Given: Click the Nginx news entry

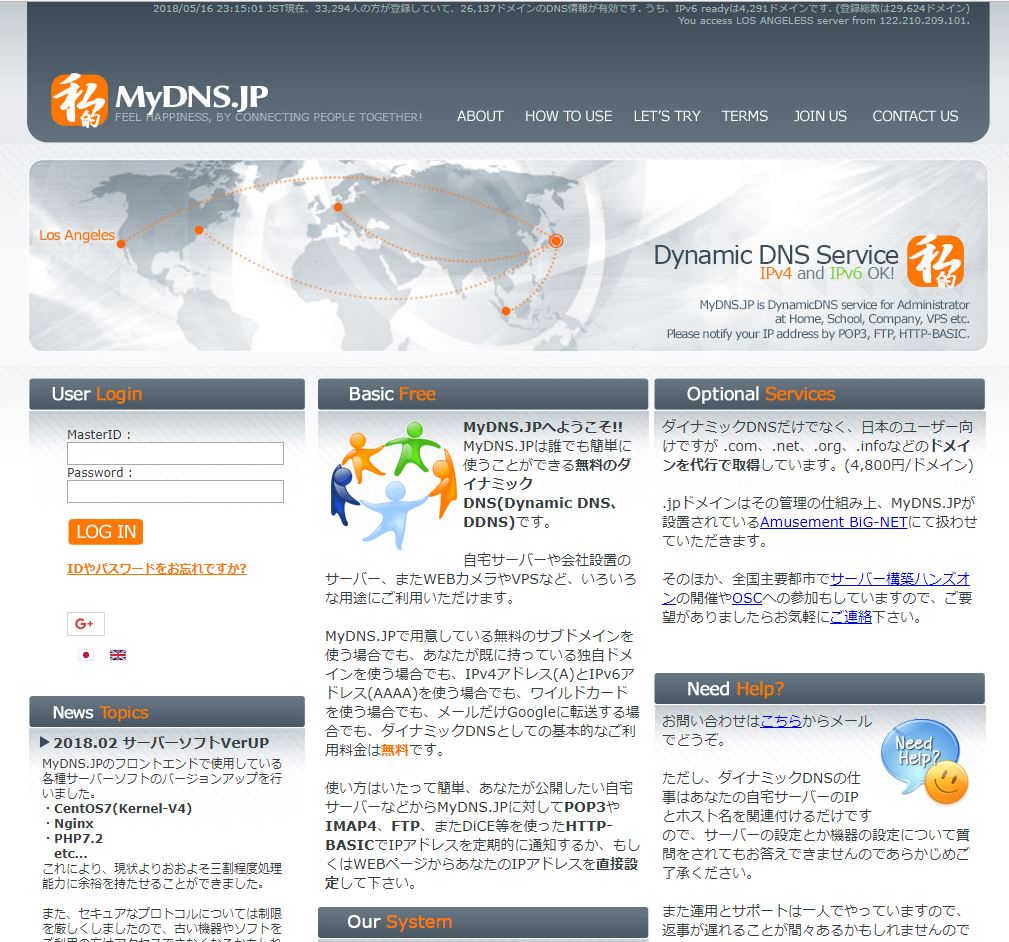Looking at the screenshot, I should pyautogui.click(x=73, y=824).
